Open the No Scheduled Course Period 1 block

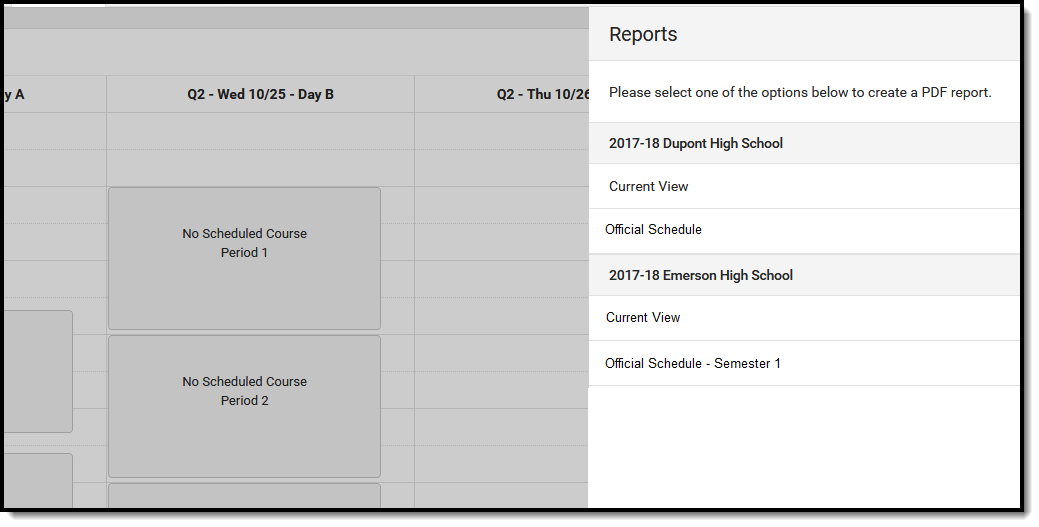(244, 258)
